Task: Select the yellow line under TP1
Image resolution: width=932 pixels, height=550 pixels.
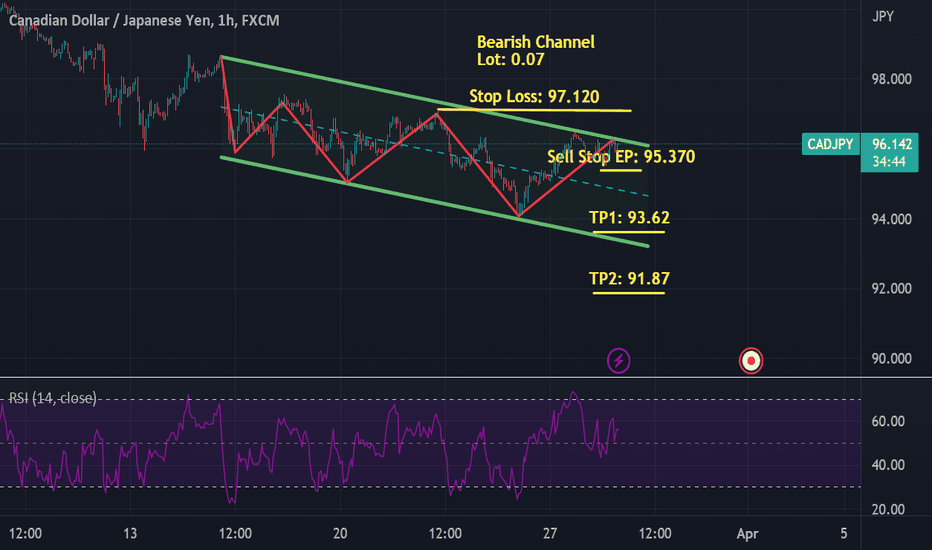Action: [x=629, y=231]
